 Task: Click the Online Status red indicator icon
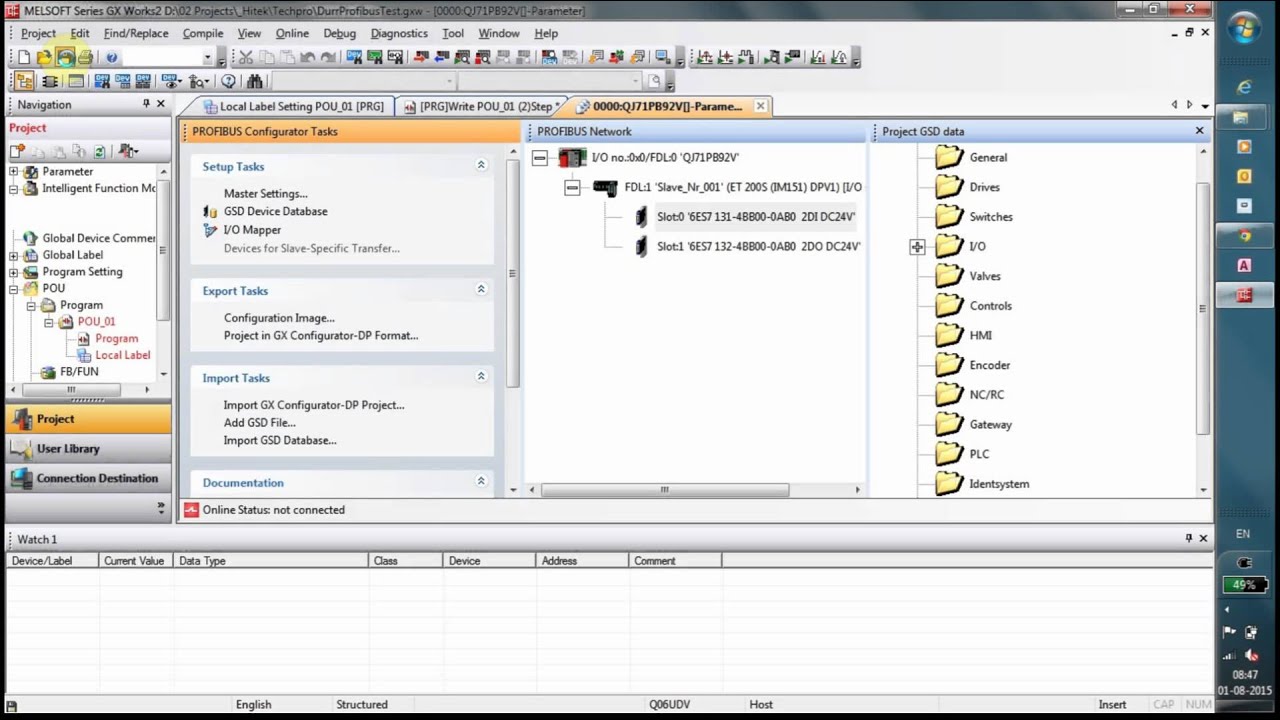(x=191, y=510)
